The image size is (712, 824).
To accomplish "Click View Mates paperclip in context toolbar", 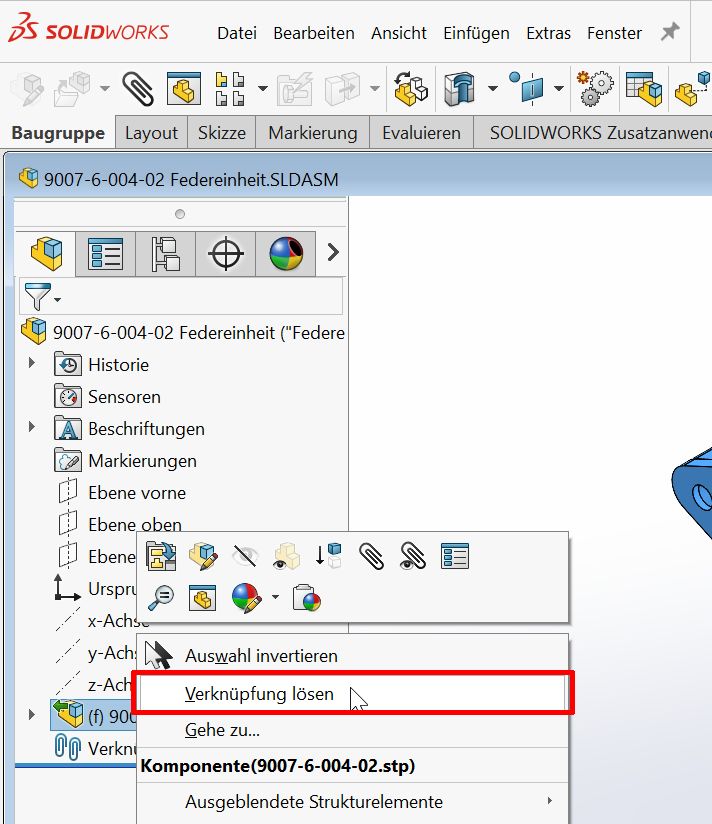I will coord(371,557).
